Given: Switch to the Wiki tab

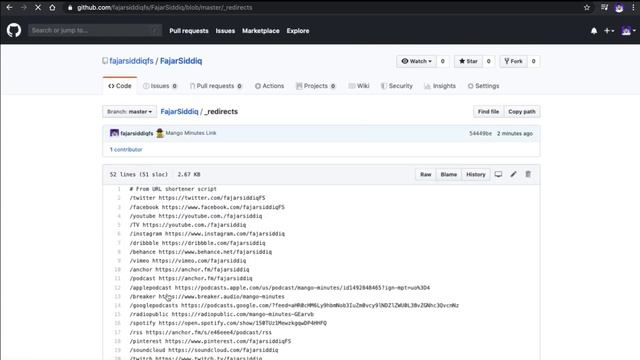Looking at the screenshot, I should click(x=359, y=86).
